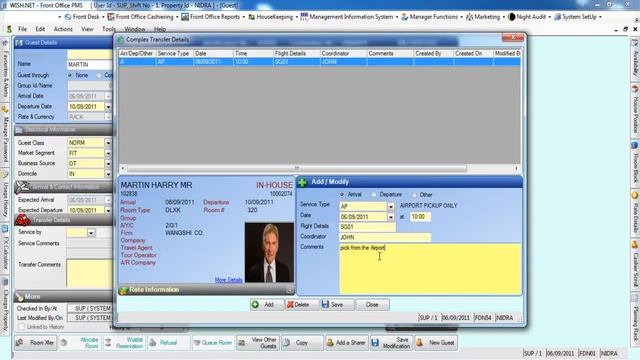Expand the Domicile dropdown
640x360 pixels.
(108, 173)
